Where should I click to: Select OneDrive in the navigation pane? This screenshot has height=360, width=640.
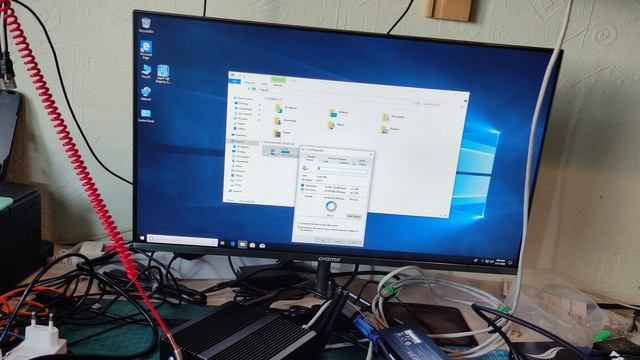coord(240,135)
